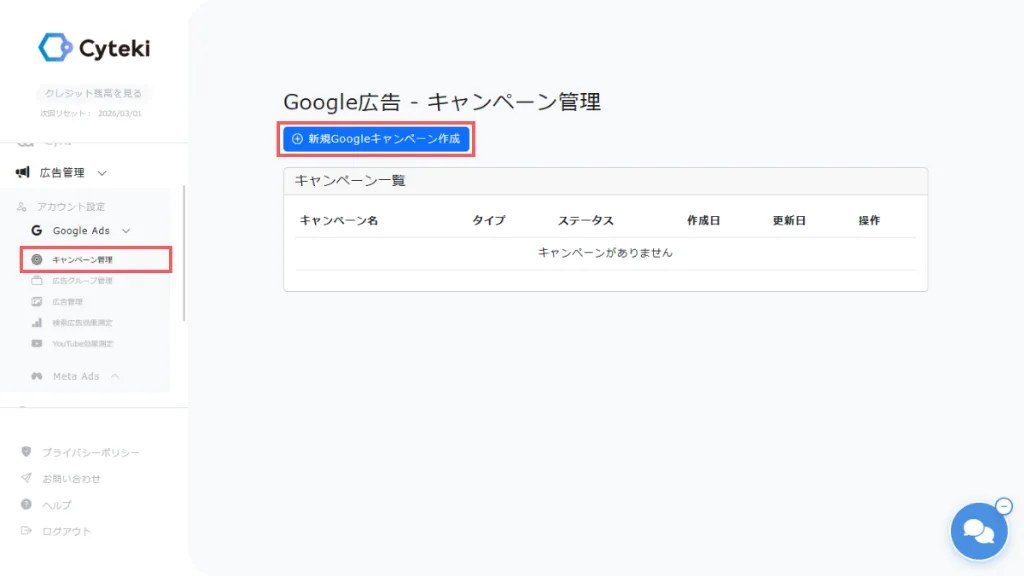This screenshot has width=1024, height=576.
Task: Click the YouTube play icon in sidebar
Action: (x=36, y=344)
